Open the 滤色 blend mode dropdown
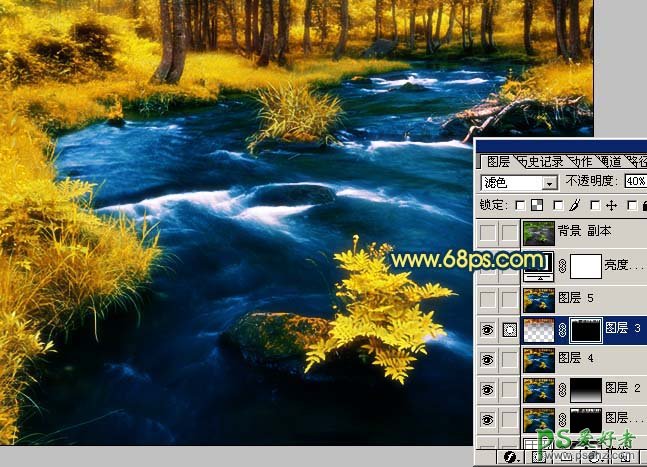 (549, 183)
